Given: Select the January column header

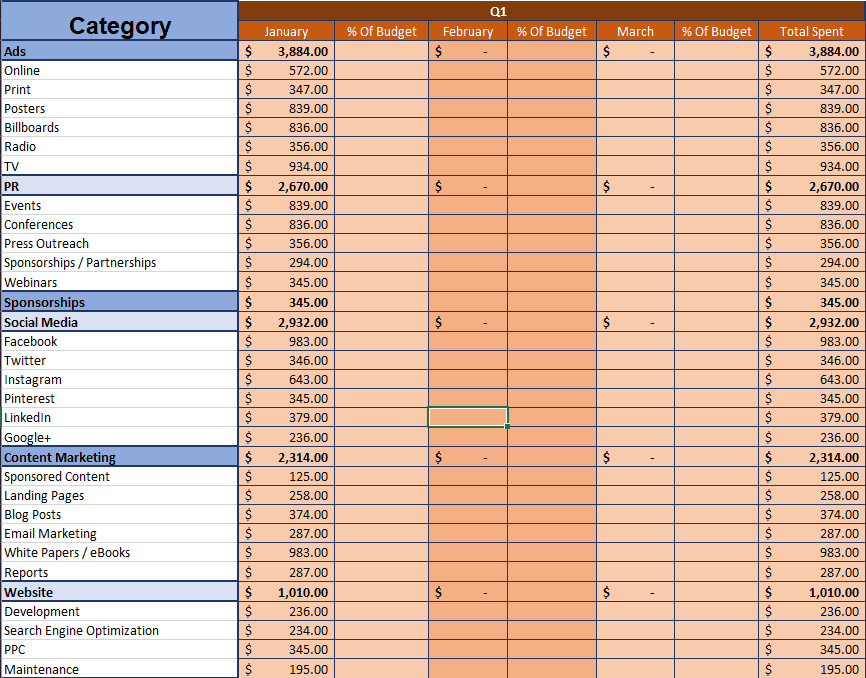Looking at the screenshot, I should coord(286,31).
